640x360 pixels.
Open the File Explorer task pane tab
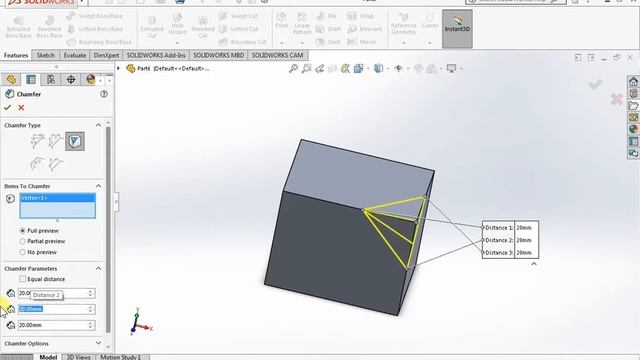633,106
